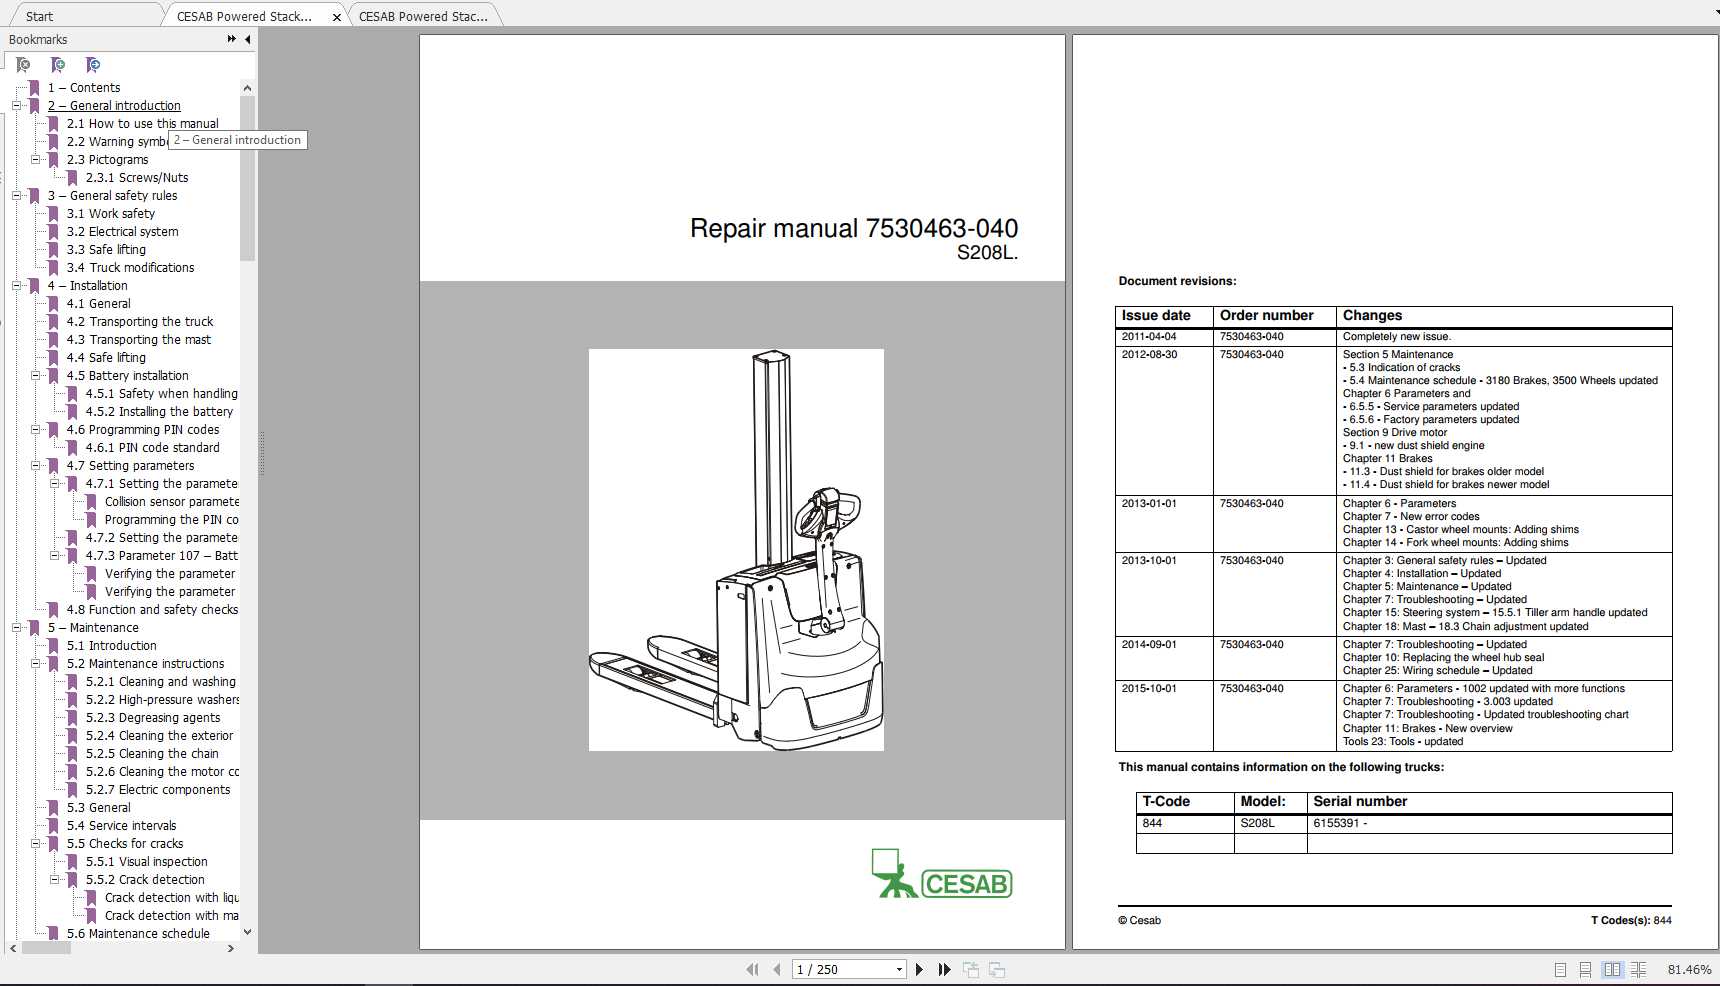Click the panel splitter grip beside Bookmarks
The image size is (1720, 986).
(262, 452)
